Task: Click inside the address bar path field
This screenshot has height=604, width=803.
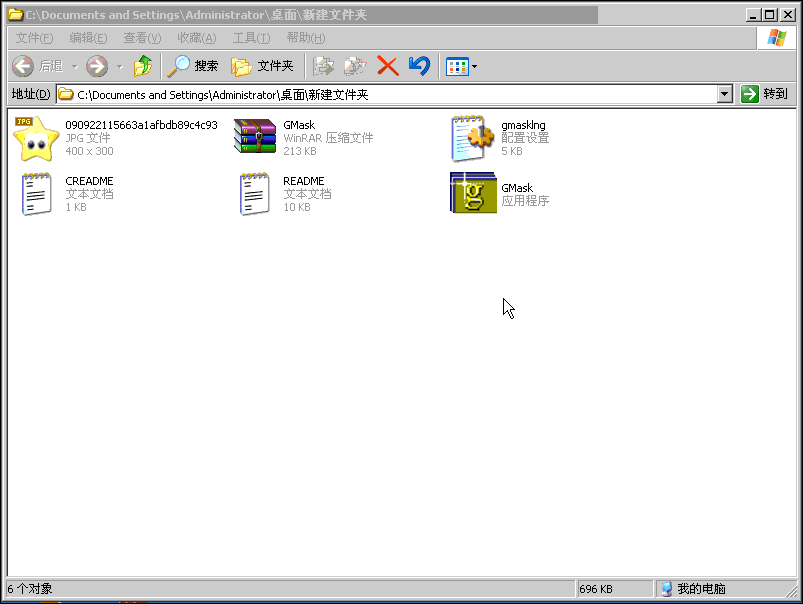Action: point(400,94)
